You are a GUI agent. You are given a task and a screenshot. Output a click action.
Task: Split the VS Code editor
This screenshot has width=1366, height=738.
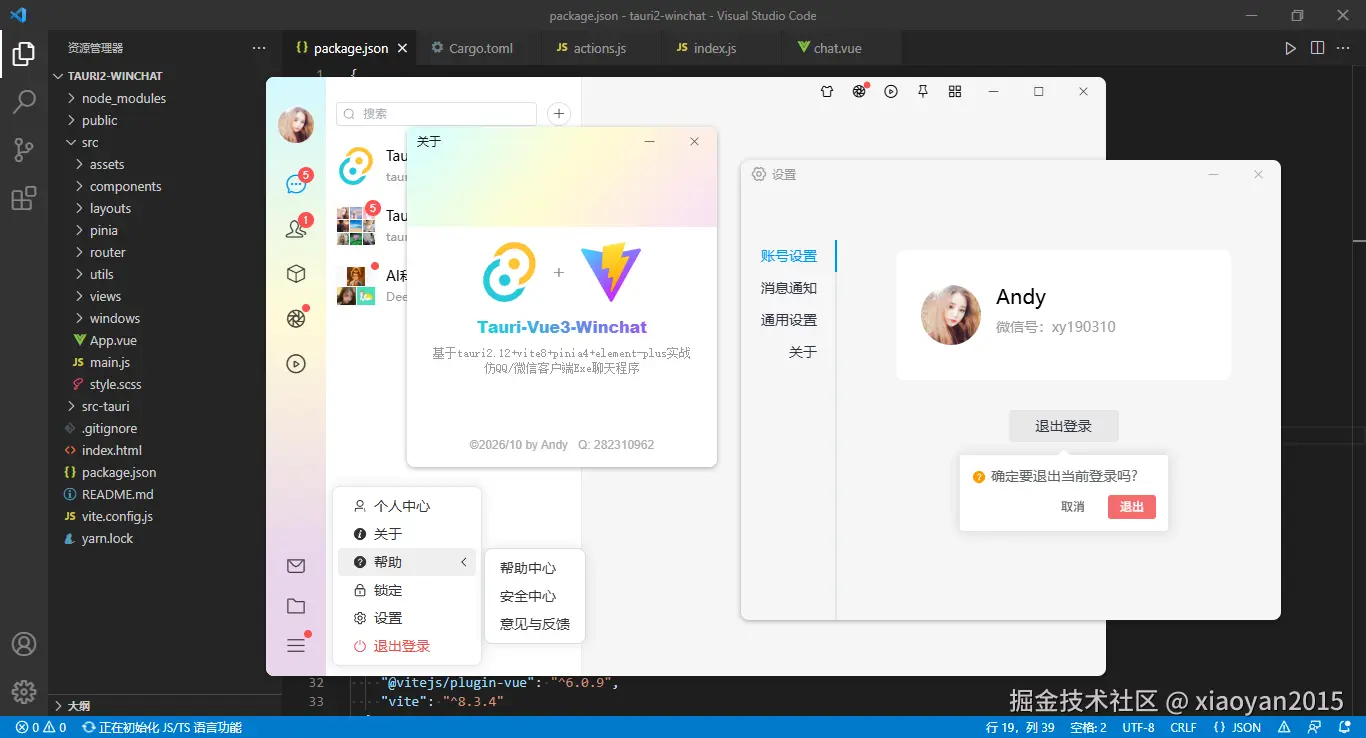(x=1317, y=48)
